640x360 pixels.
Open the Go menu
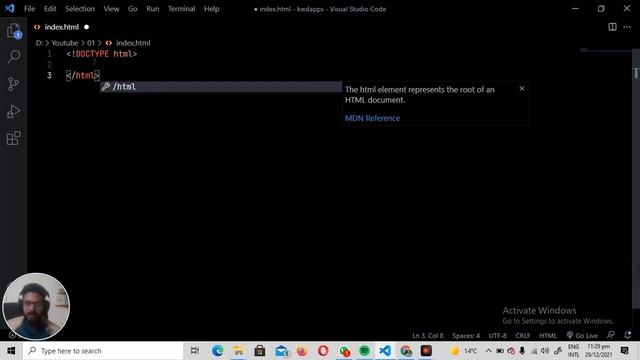click(133, 9)
